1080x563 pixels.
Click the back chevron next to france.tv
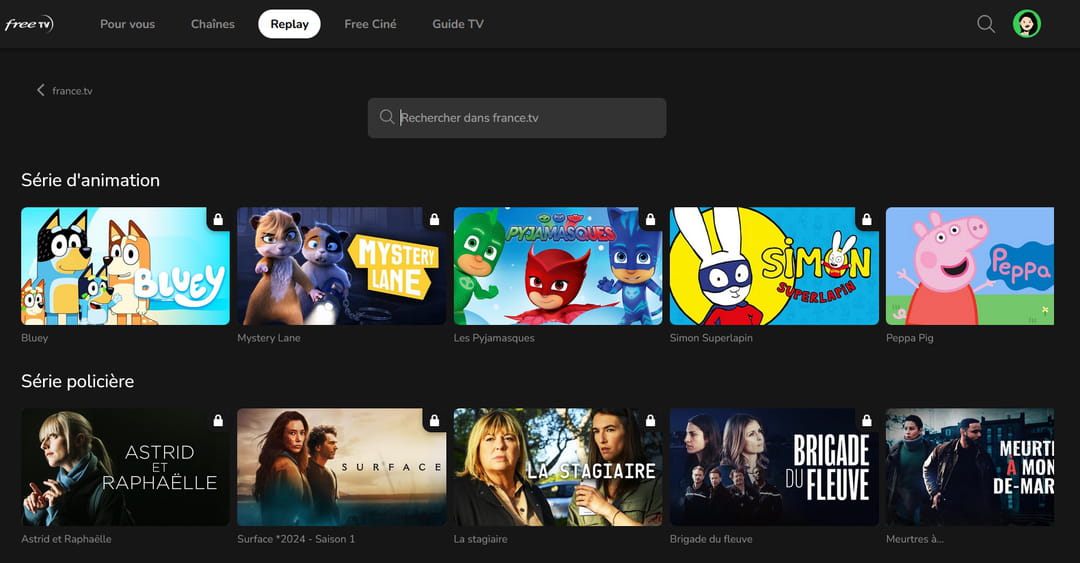41,90
